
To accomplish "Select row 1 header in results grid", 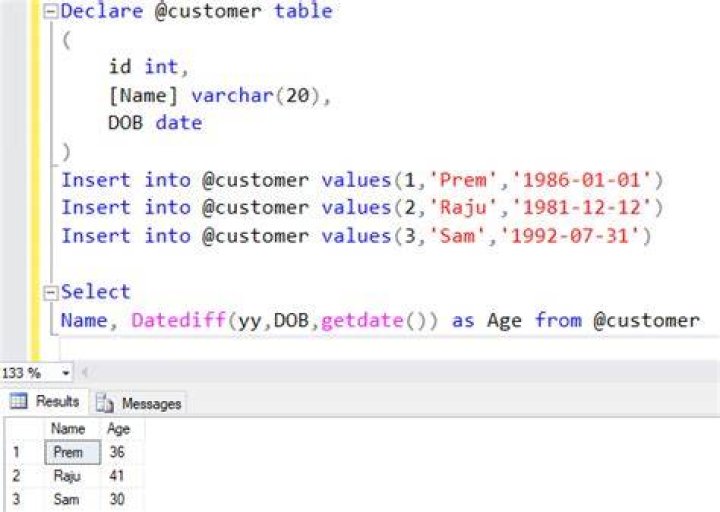I will [x=25, y=452].
